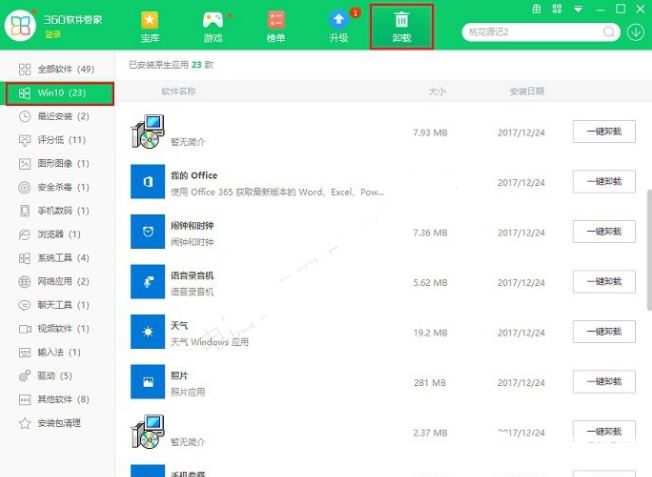Click the 语音录音机 title text
The height and width of the screenshot is (477, 652).
(192, 275)
